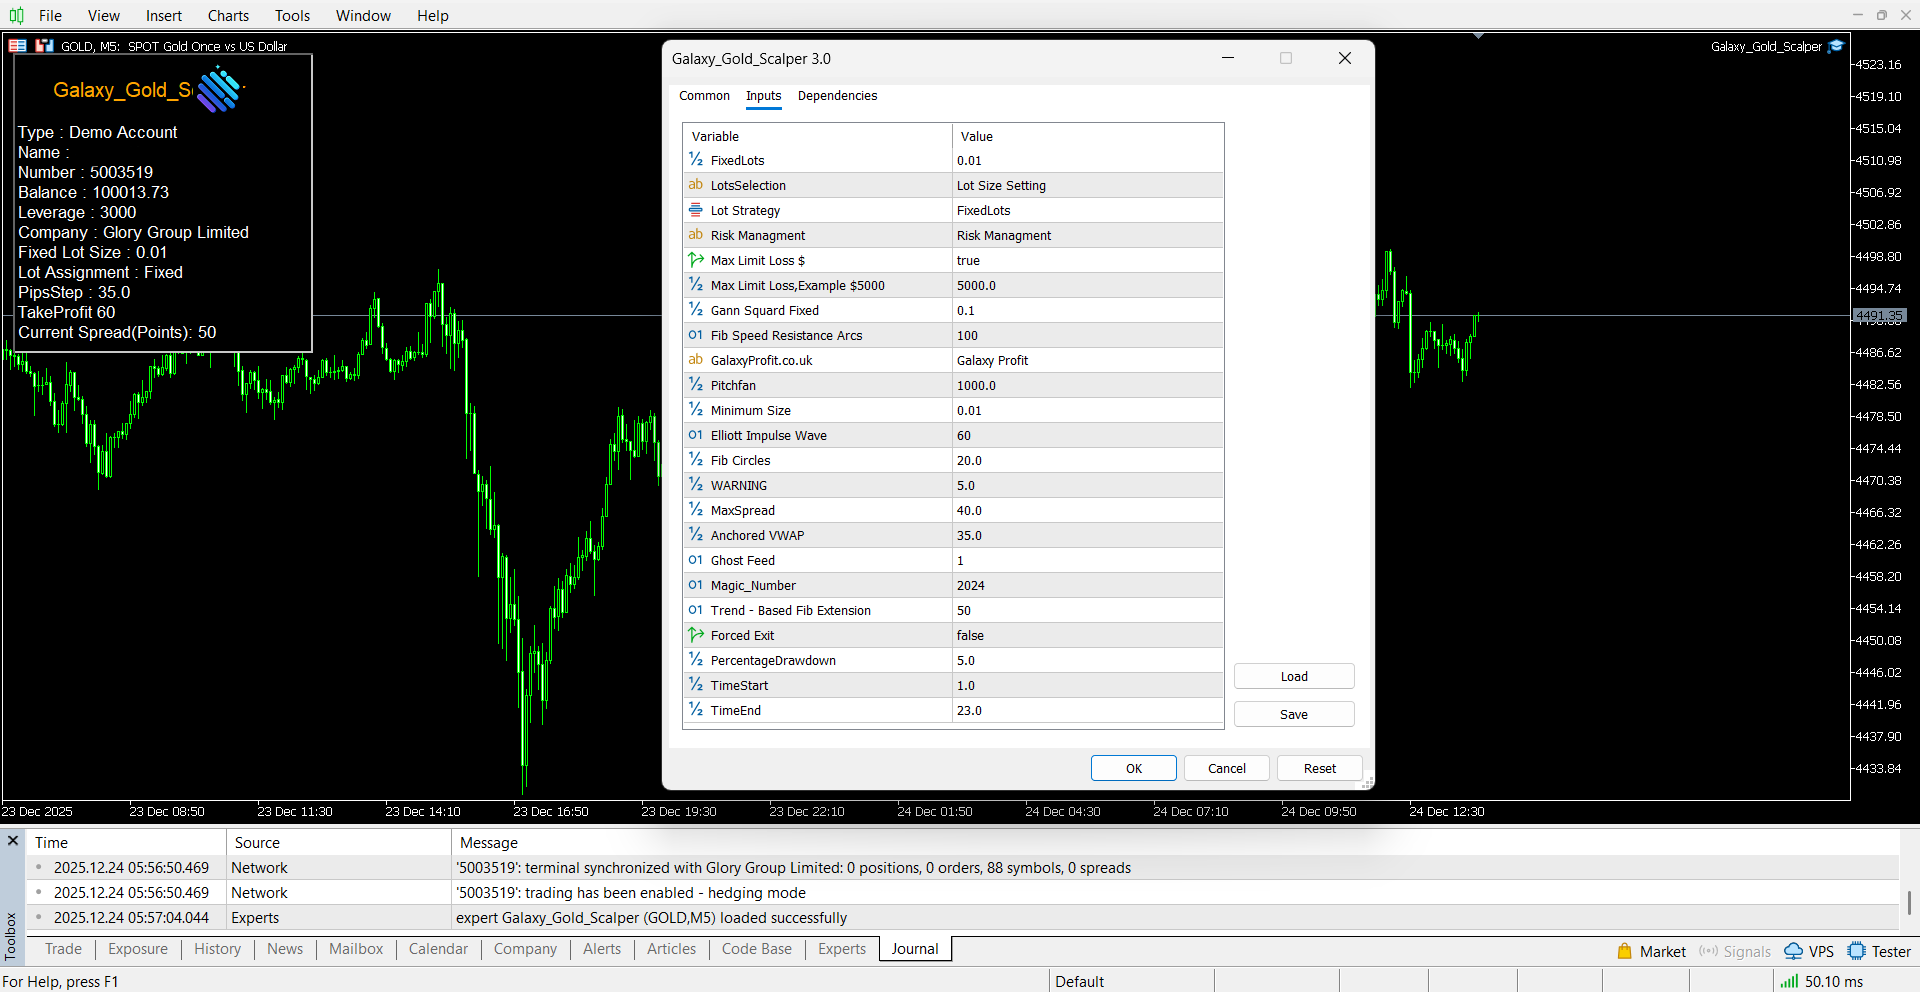Image resolution: width=1920 pixels, height=992 pixels.
Task: Click the Max Limit Loss $ boolean arrow icon
Action: (696, 260)
